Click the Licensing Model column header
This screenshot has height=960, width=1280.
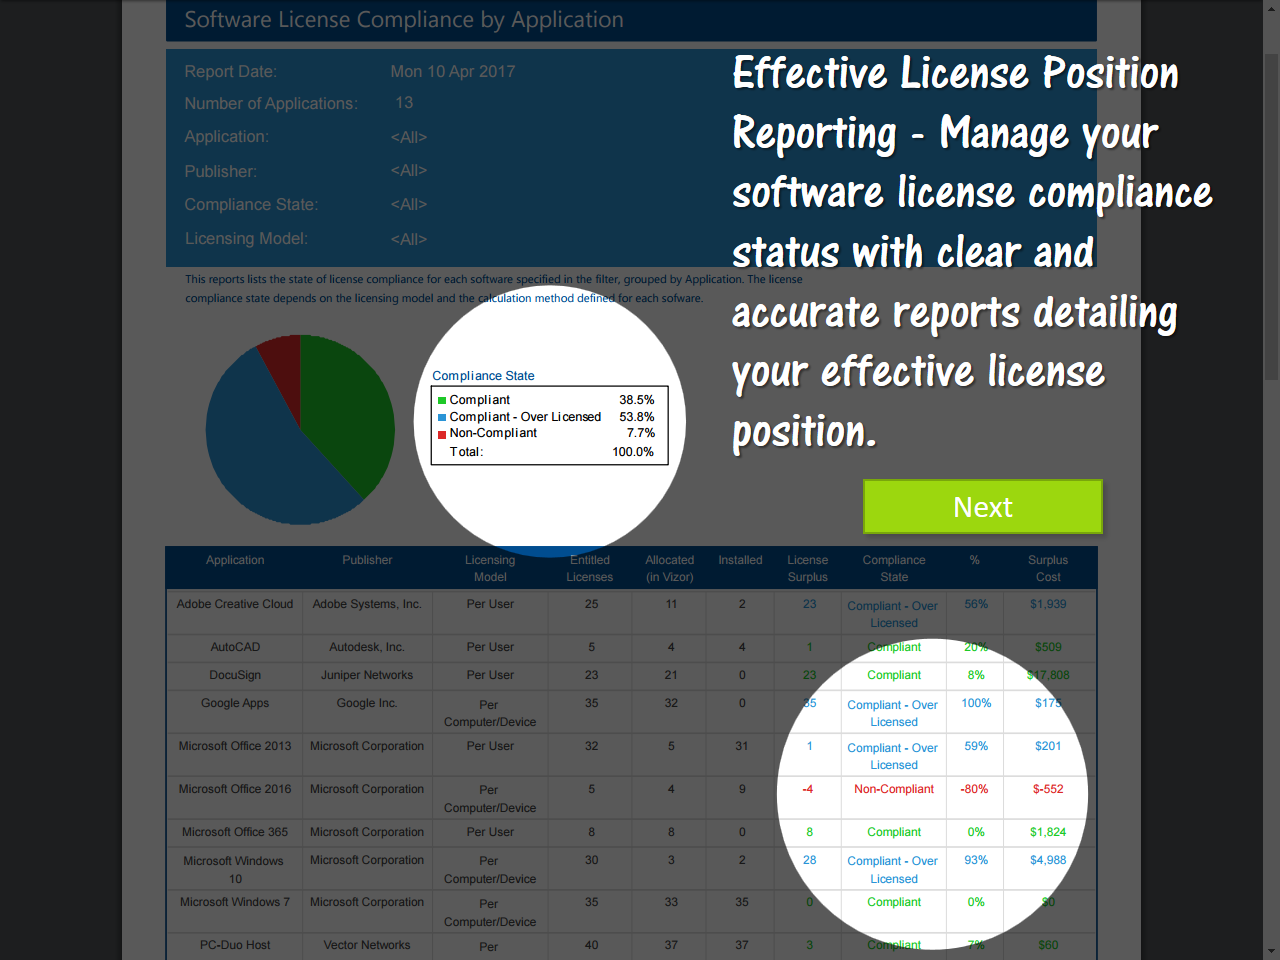[490, 568]
